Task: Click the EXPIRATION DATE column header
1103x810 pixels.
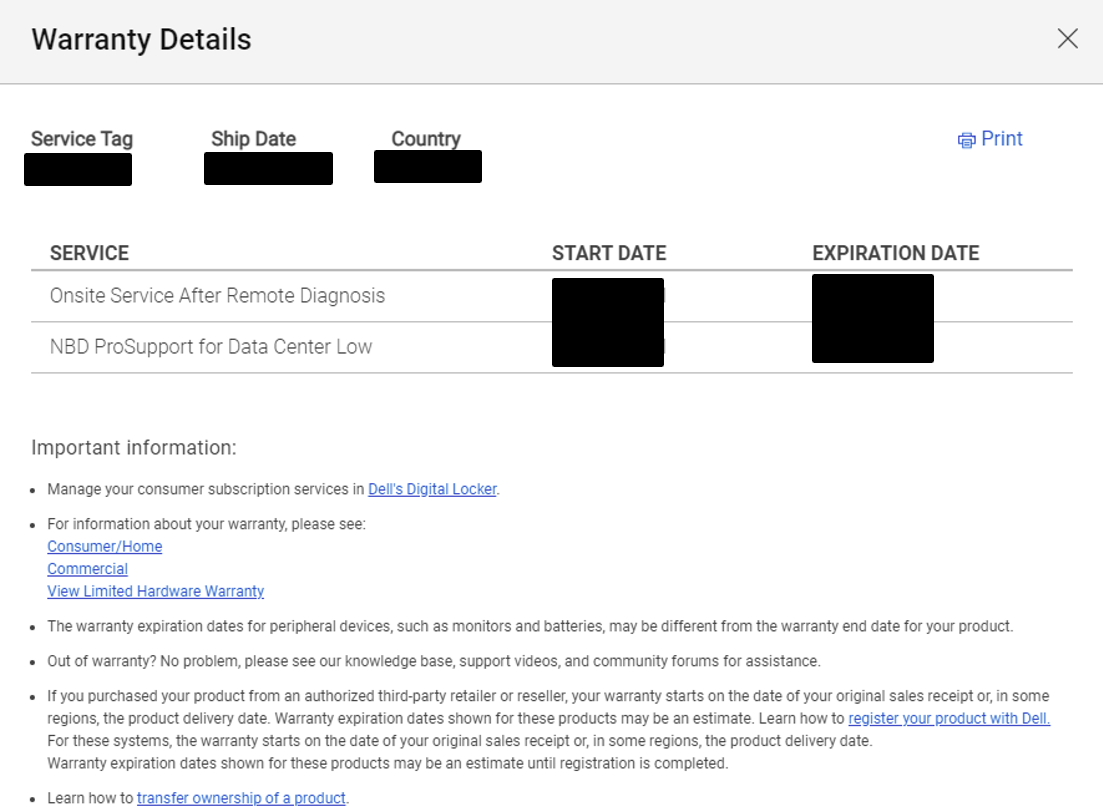Action: tap(895, 253)
